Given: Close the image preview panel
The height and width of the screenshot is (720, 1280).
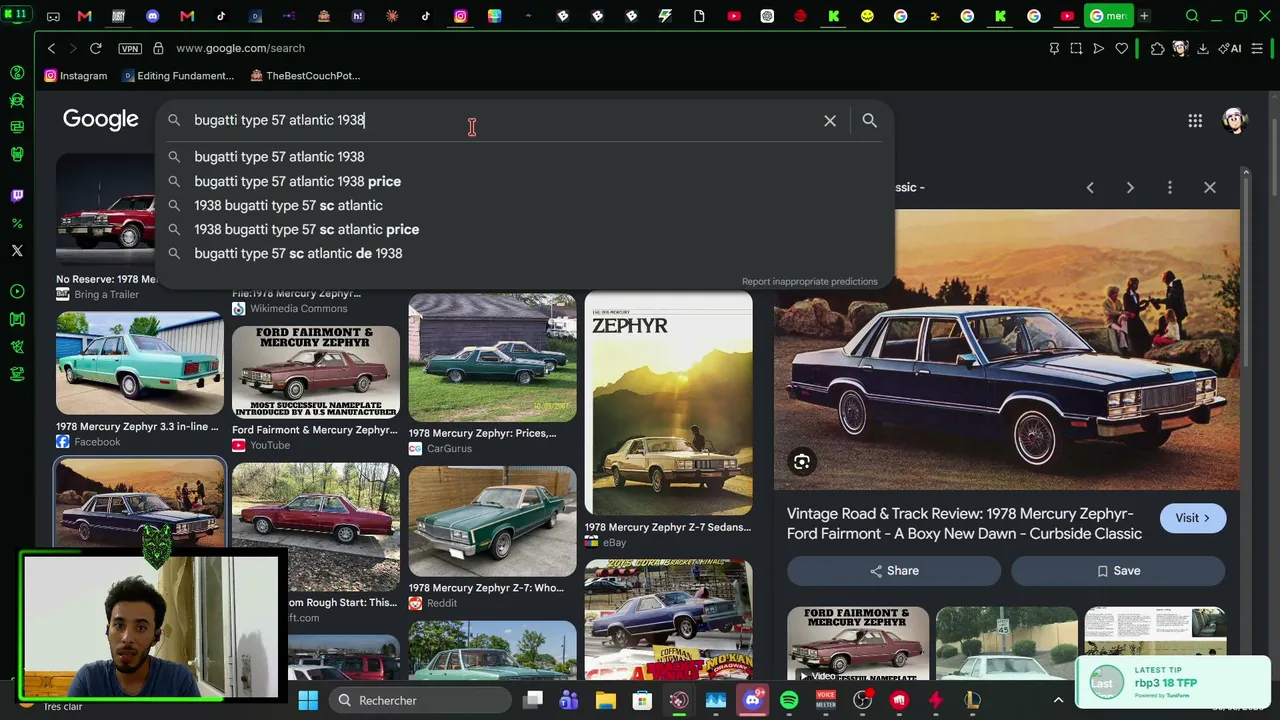Looking at the screenshot, I should point(1210,187).
